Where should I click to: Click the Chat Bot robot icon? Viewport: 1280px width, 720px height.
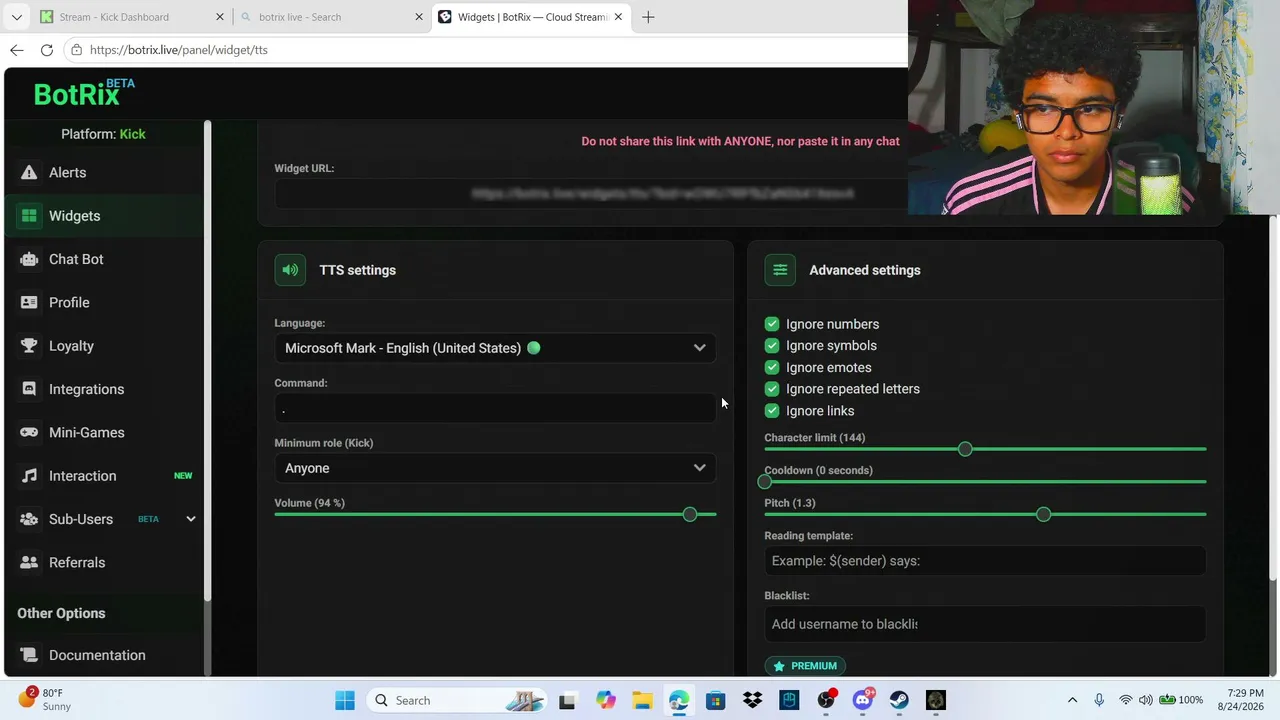[29, 259]
